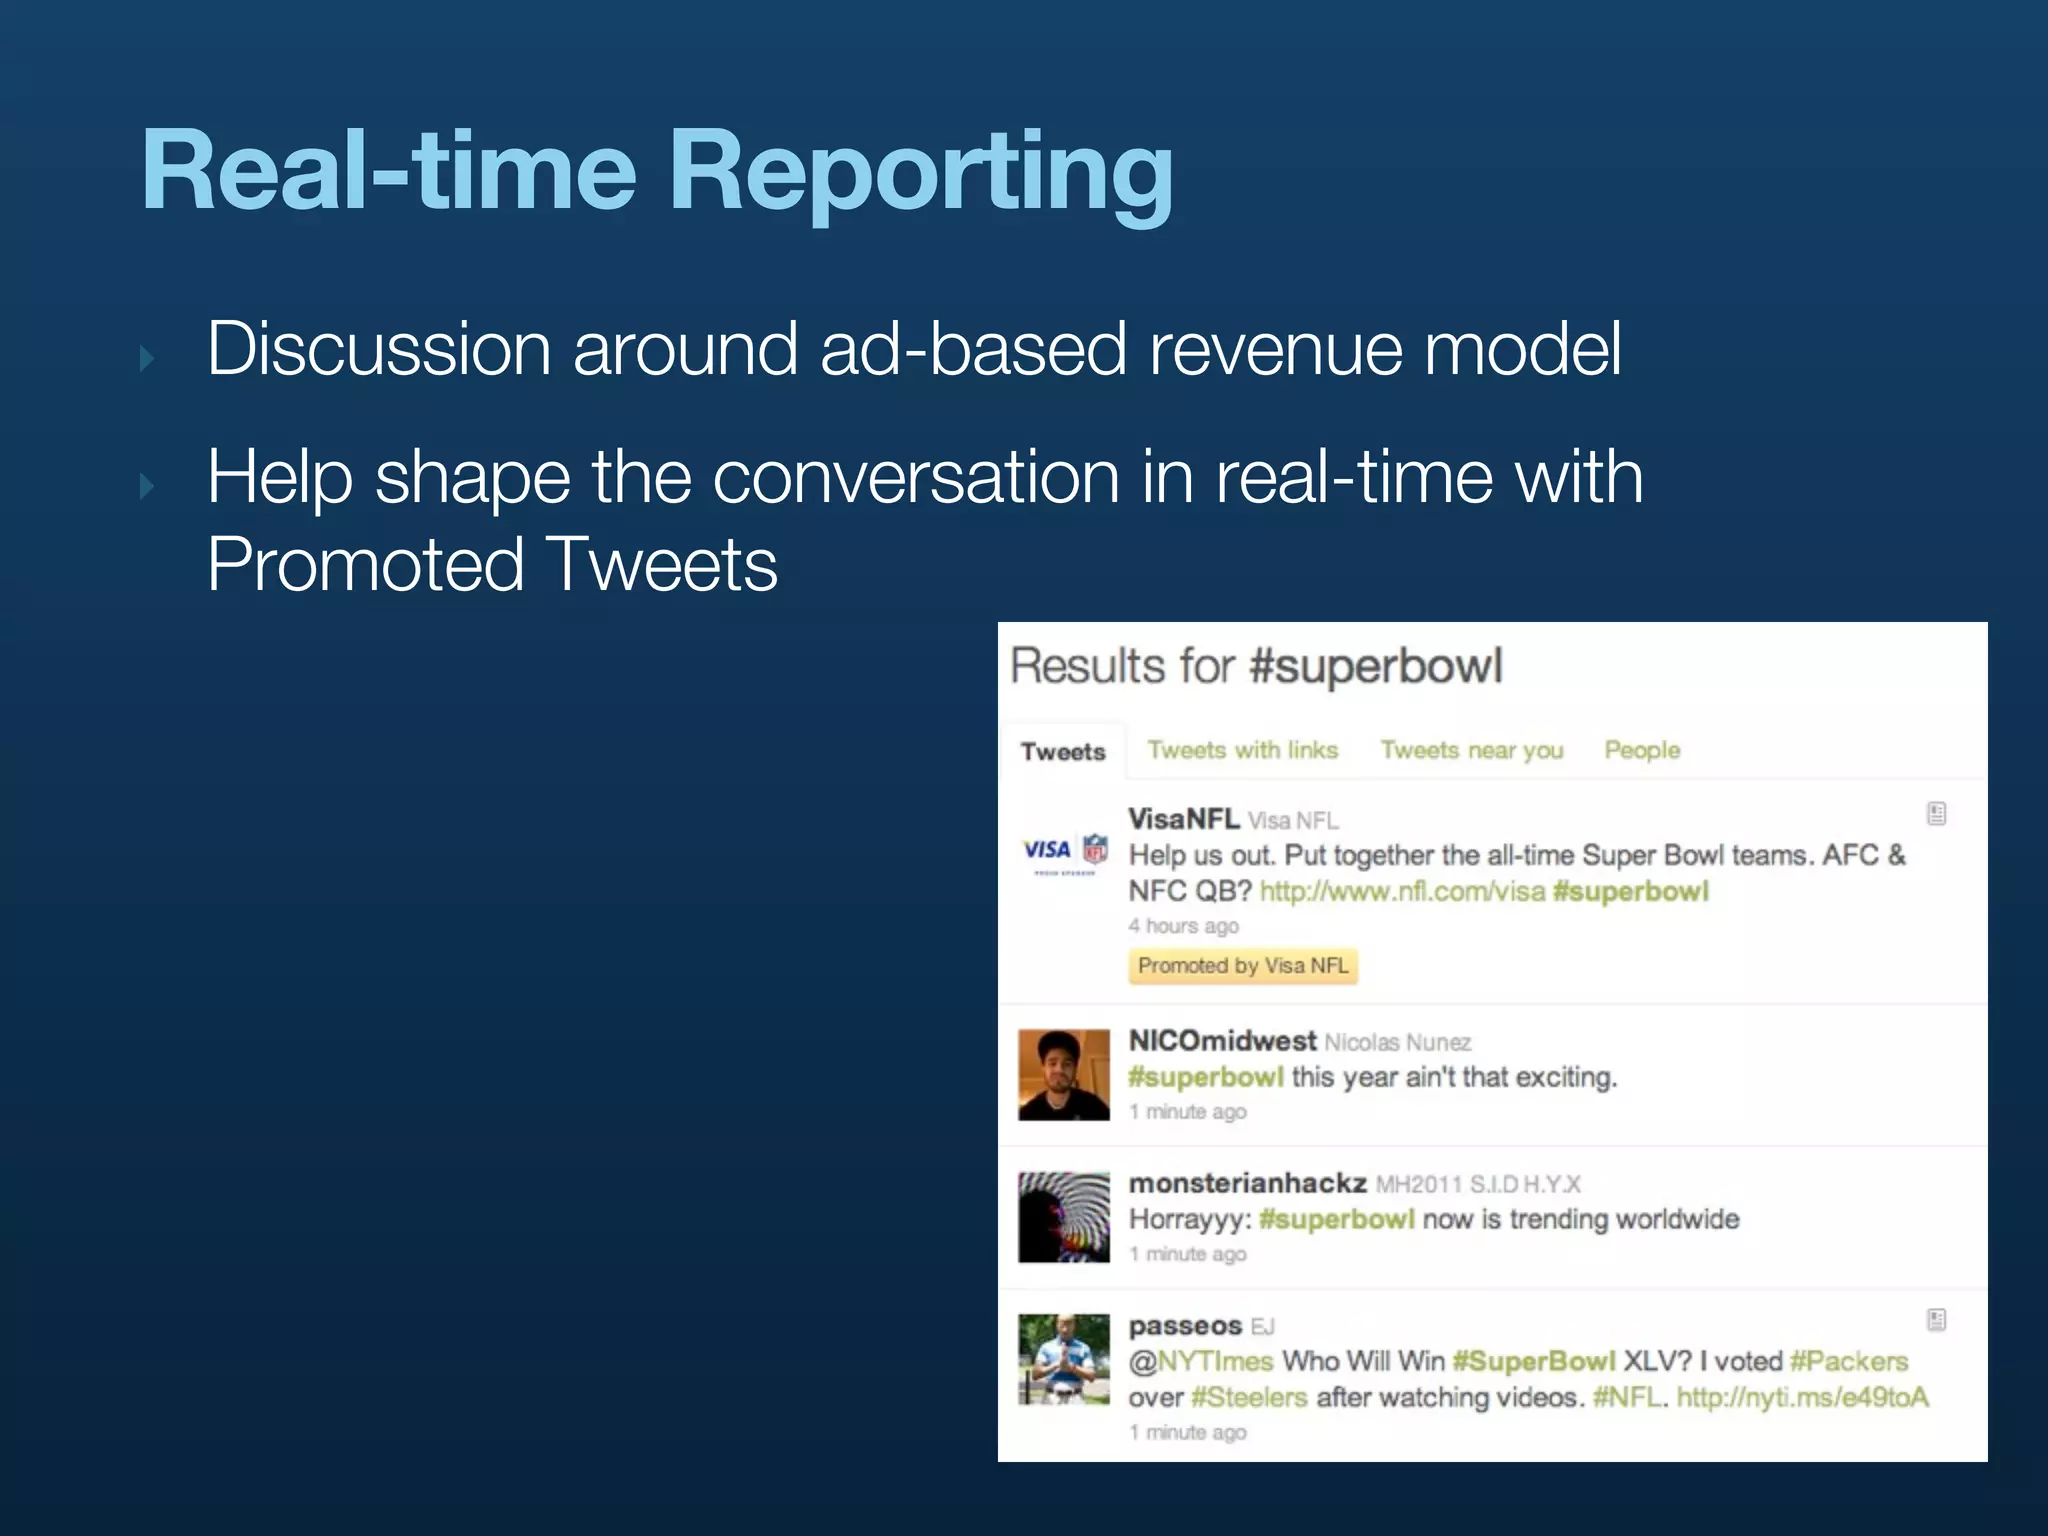Select the Tweets tab
The image size is (2048, 1536).
1063,751
